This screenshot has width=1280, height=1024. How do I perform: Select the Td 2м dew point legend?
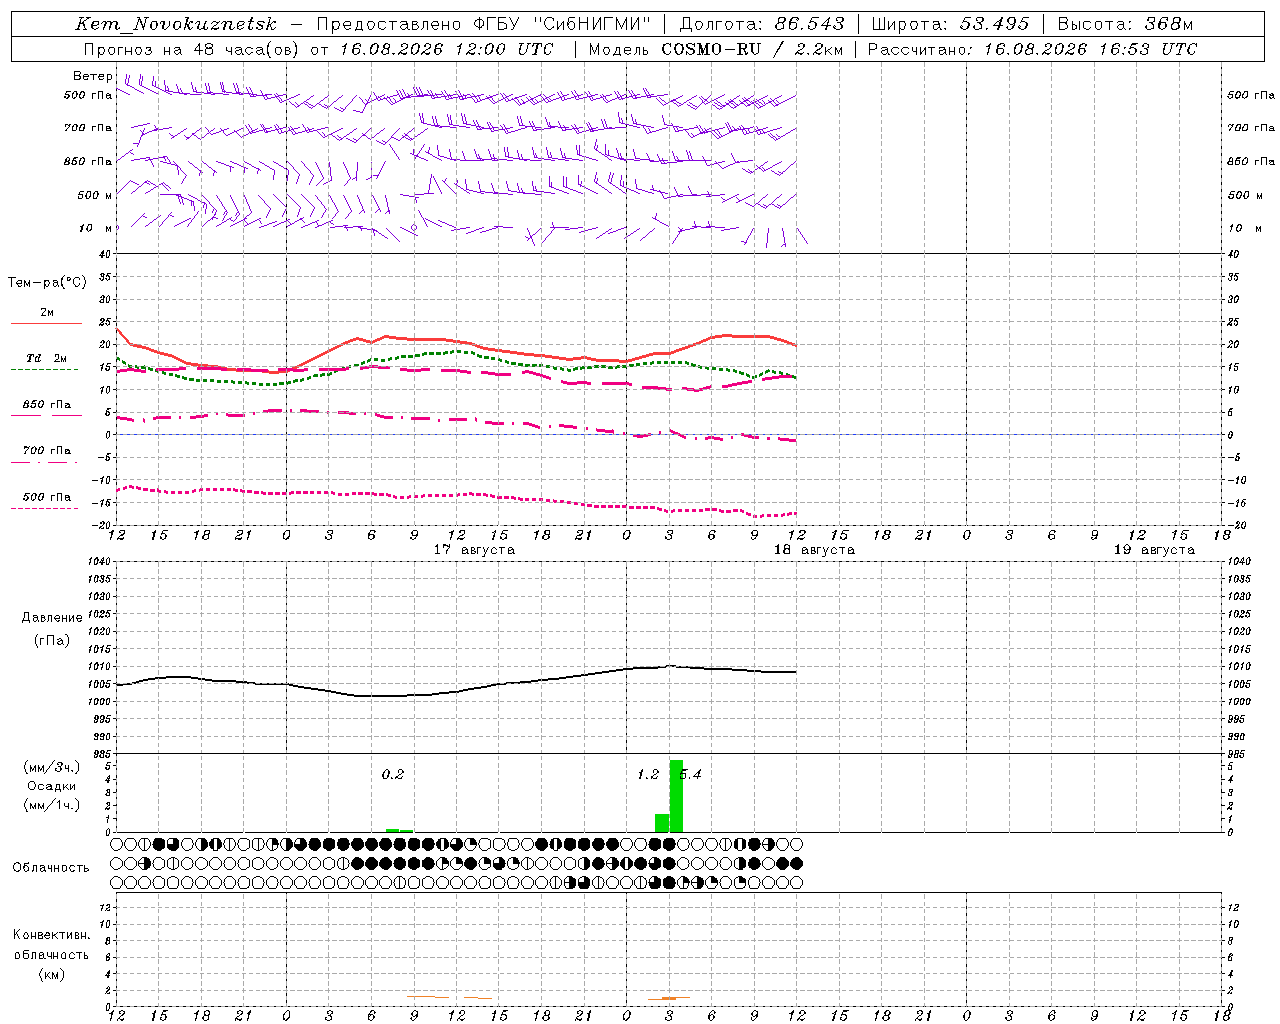coord(46,362)
